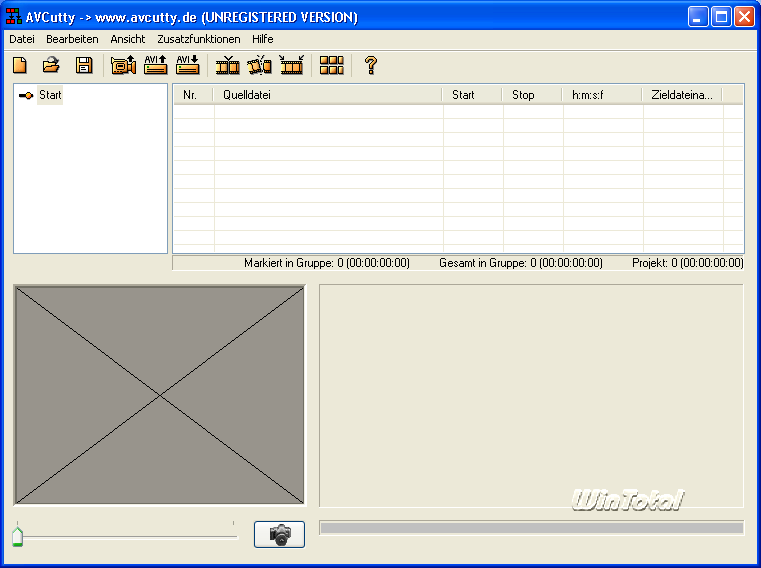The height and width of the screenshot is (568, 761).
Task: Click the AVI up-arrow toolbar icon
Action: [x=156, y=65]
